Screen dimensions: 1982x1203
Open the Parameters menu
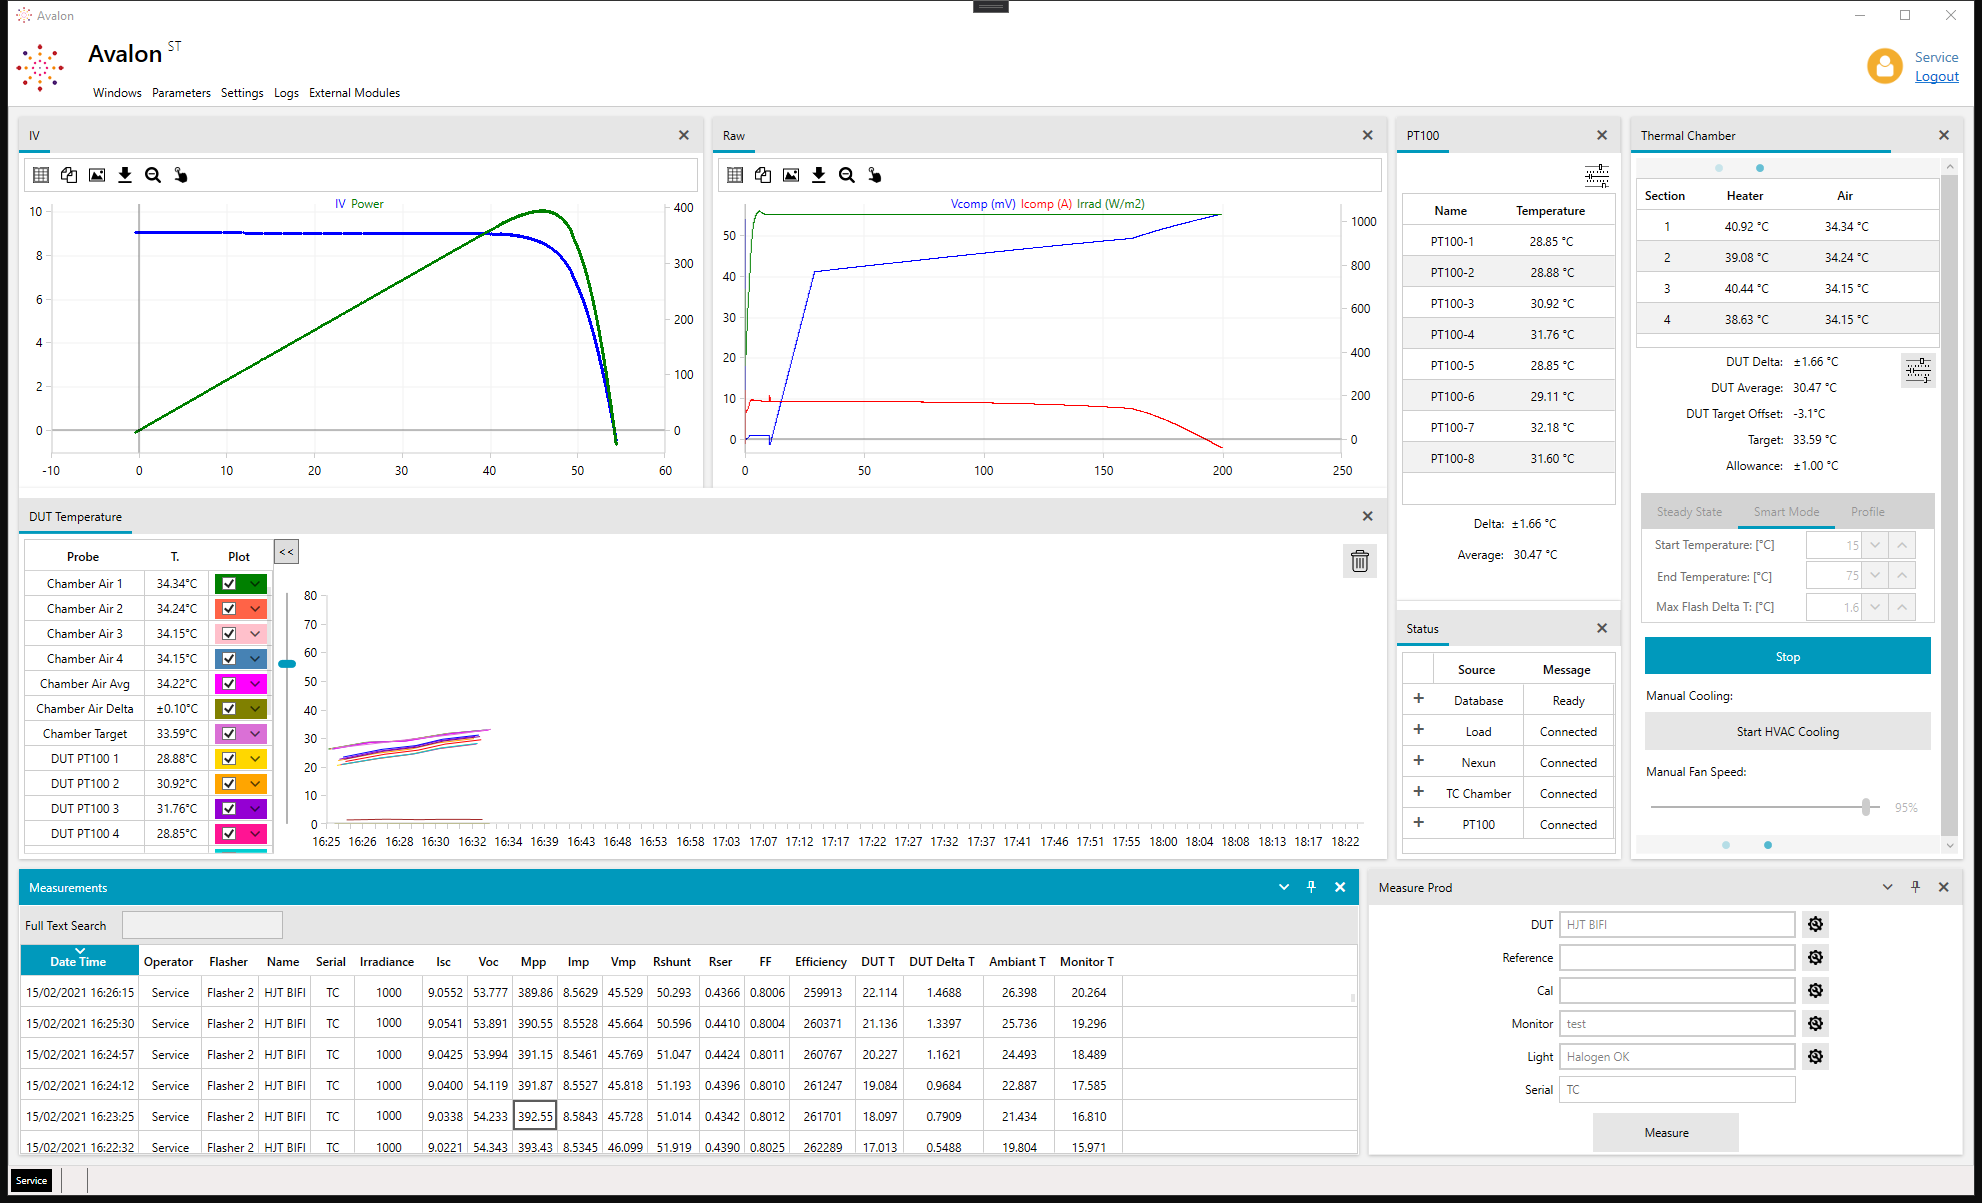point(181,93)
